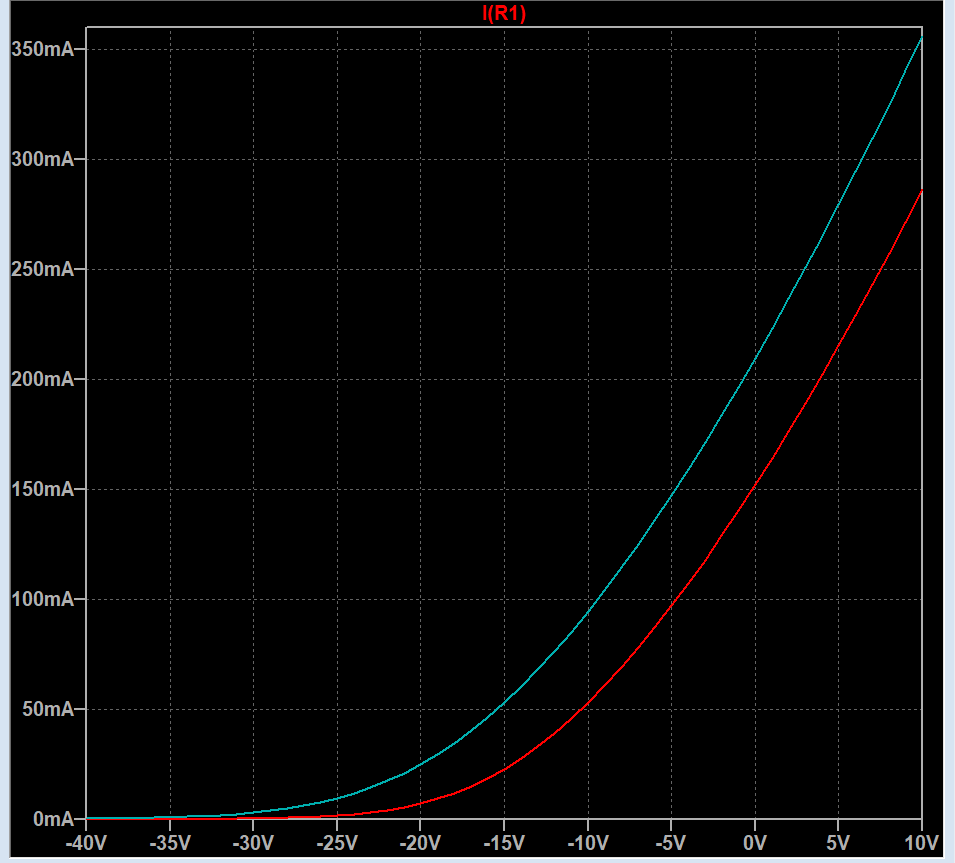955x863 pixels.
Task: Click the 10V horizontal axis label
Action: [921, 844]
